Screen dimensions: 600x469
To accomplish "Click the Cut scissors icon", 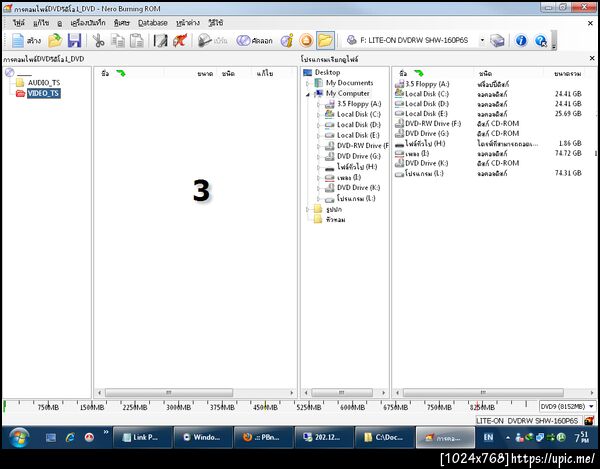I will pyautogui.click(x=98, y=40).
